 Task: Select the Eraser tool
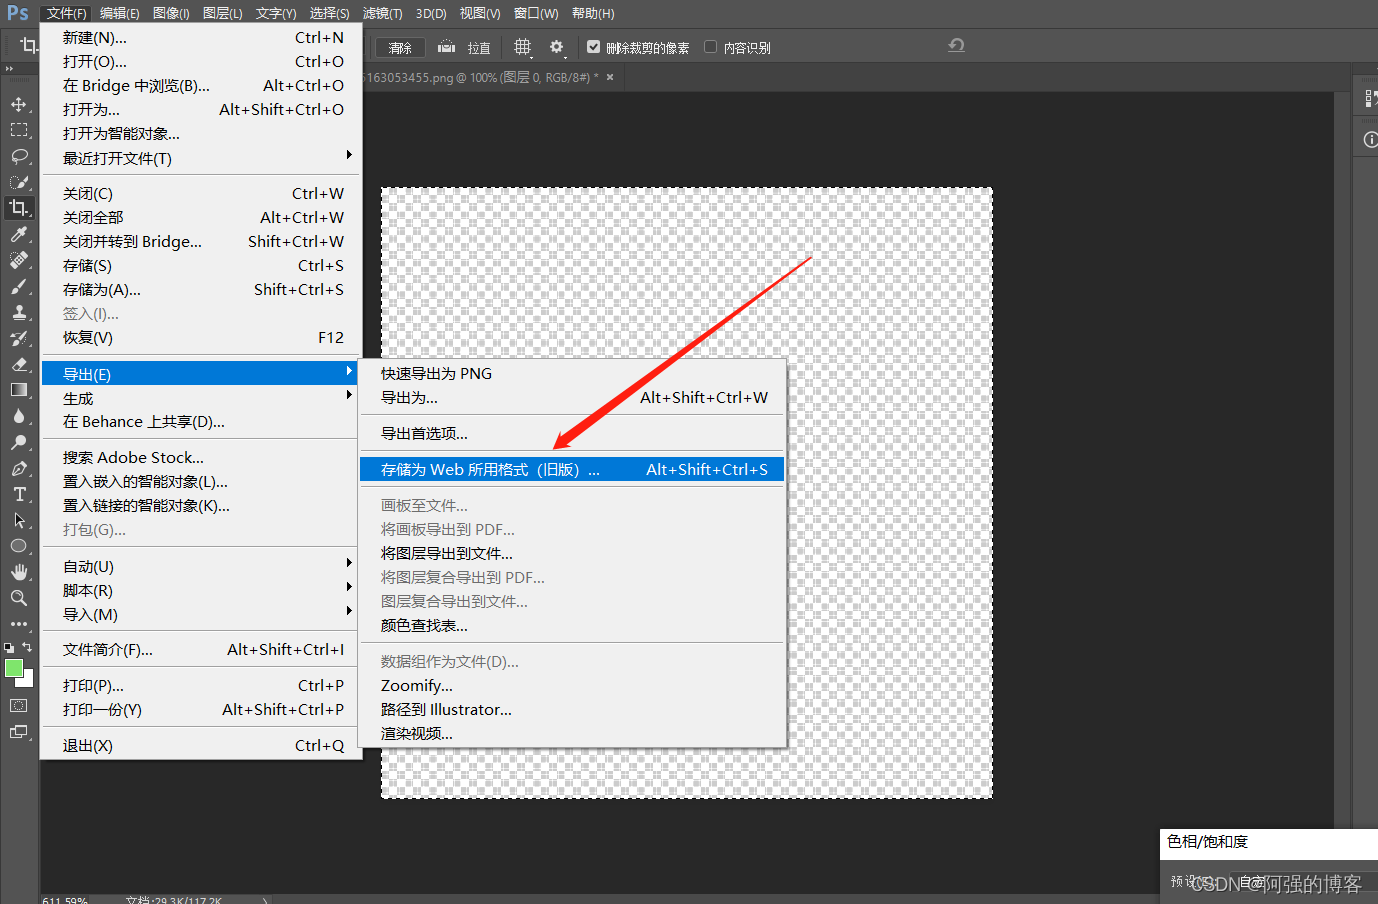tap(19, 364)
